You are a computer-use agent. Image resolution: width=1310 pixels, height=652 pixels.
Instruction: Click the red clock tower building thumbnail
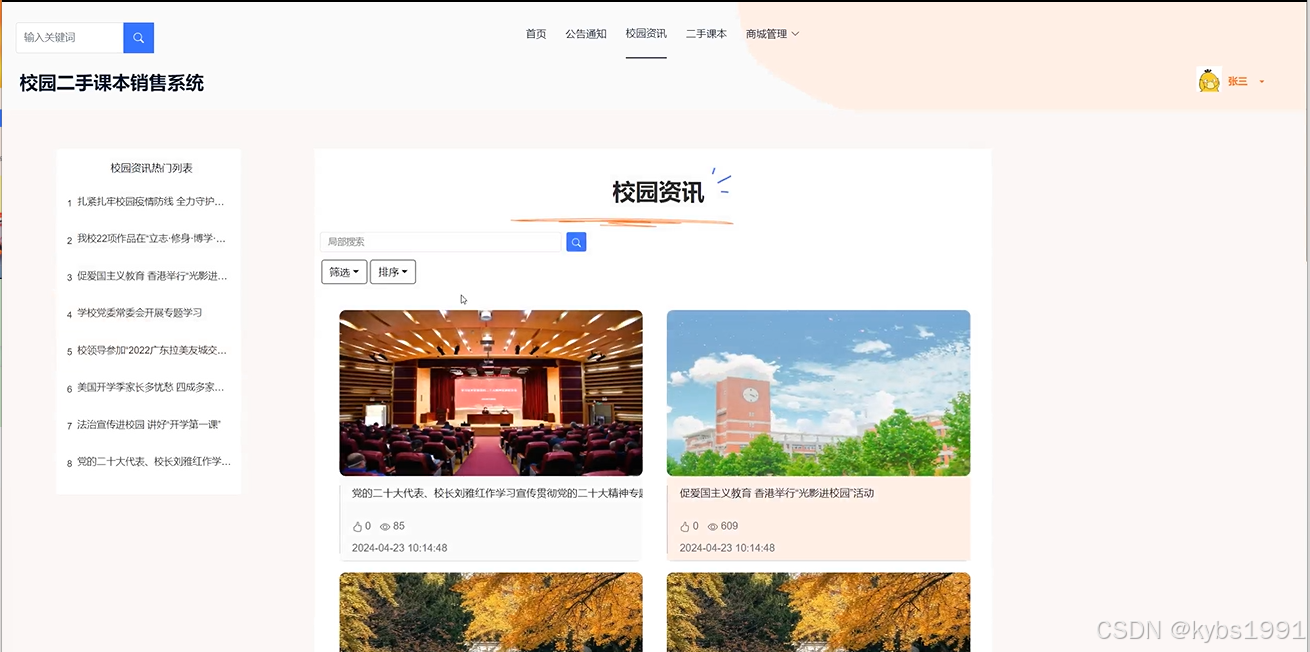(818, 393)
